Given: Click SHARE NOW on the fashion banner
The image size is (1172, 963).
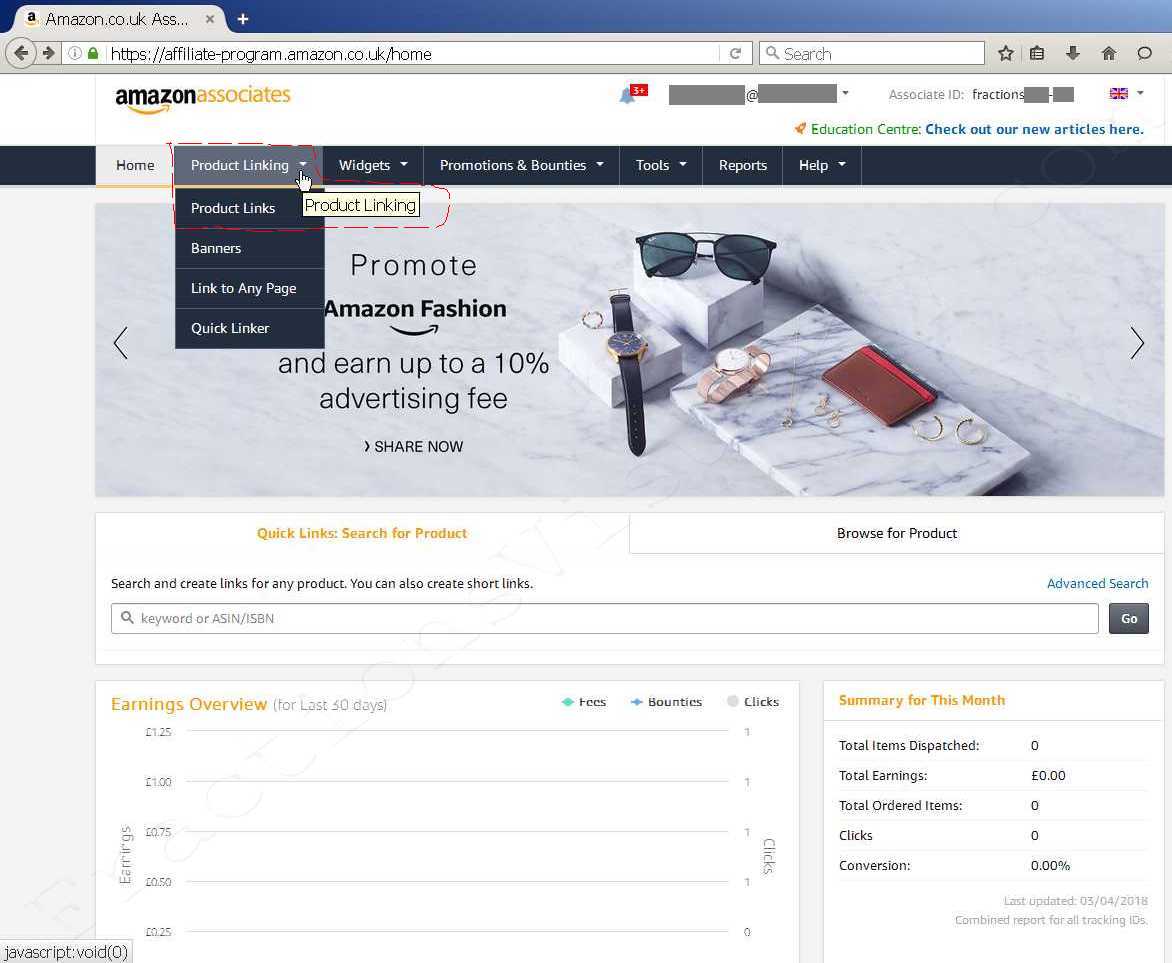Looking at the screenshot, I should (x=413, y=446).
